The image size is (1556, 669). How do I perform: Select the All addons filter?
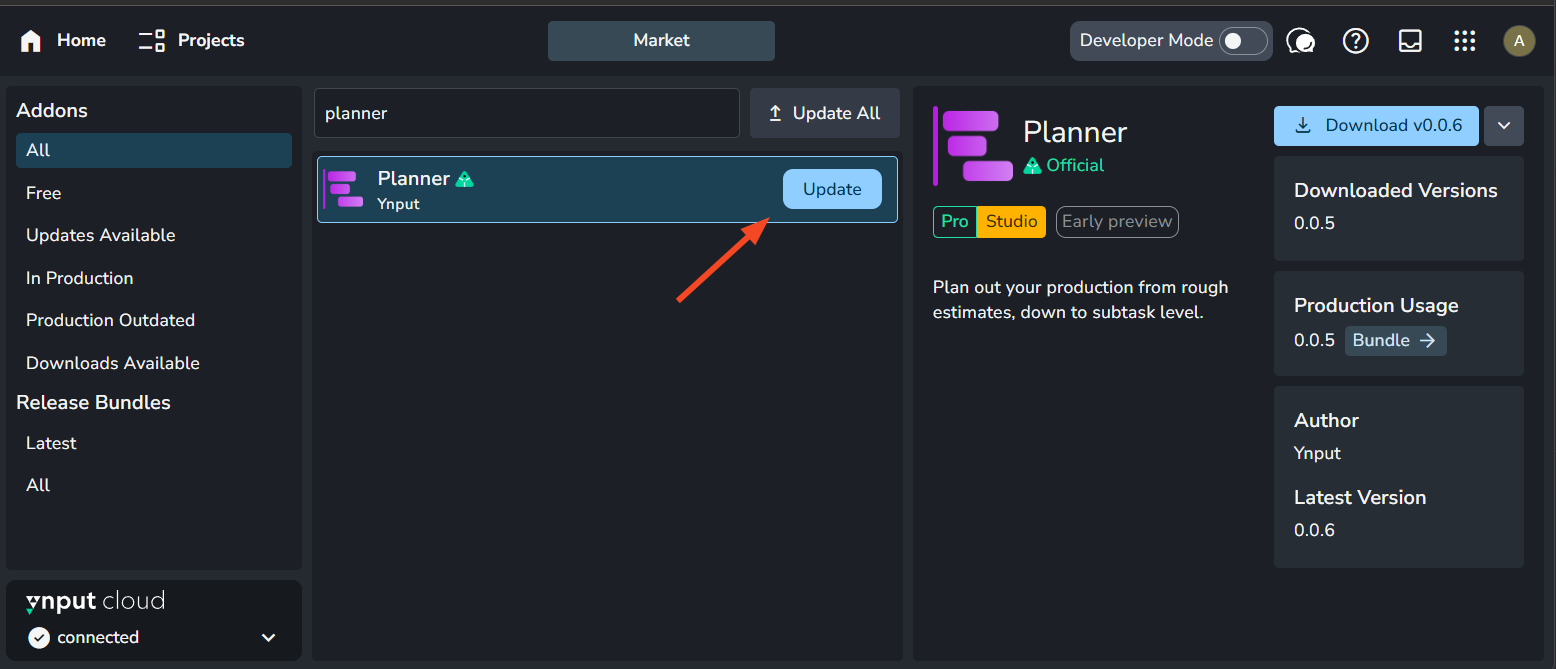(x=154, y=150)
